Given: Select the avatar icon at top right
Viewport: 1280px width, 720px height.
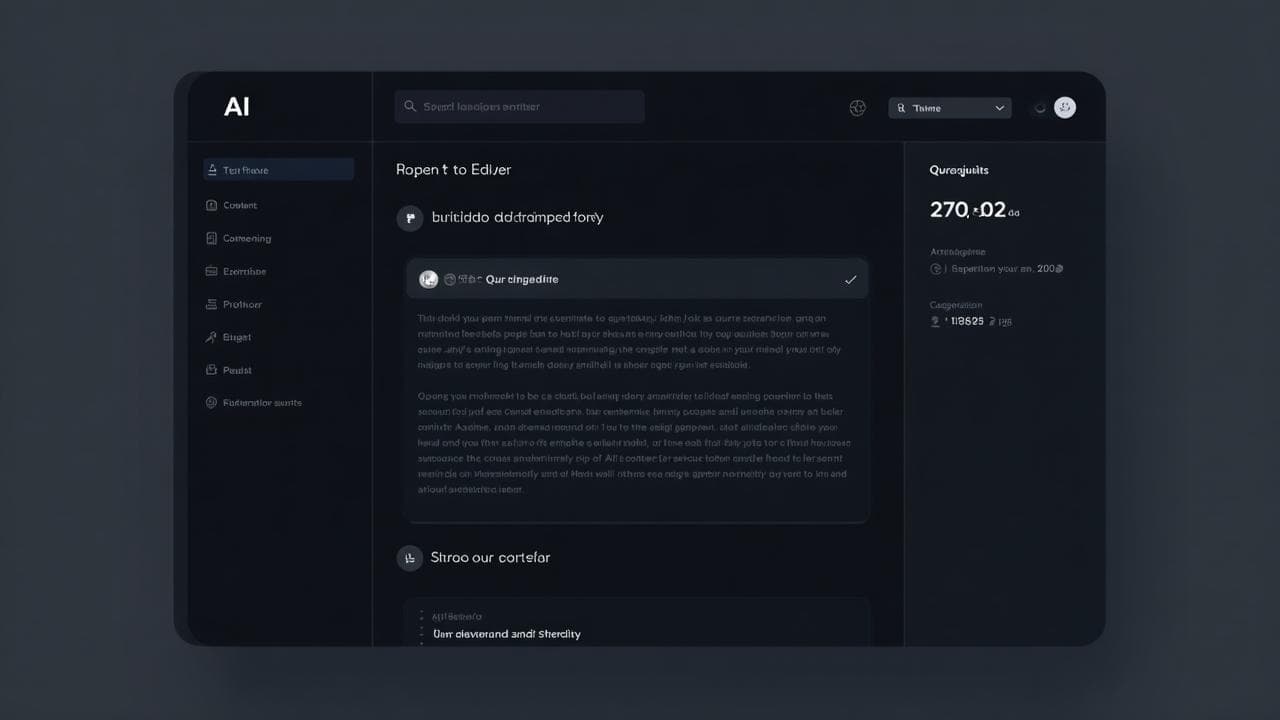Looking at the screenshot, I should (x=1064, y=107).
